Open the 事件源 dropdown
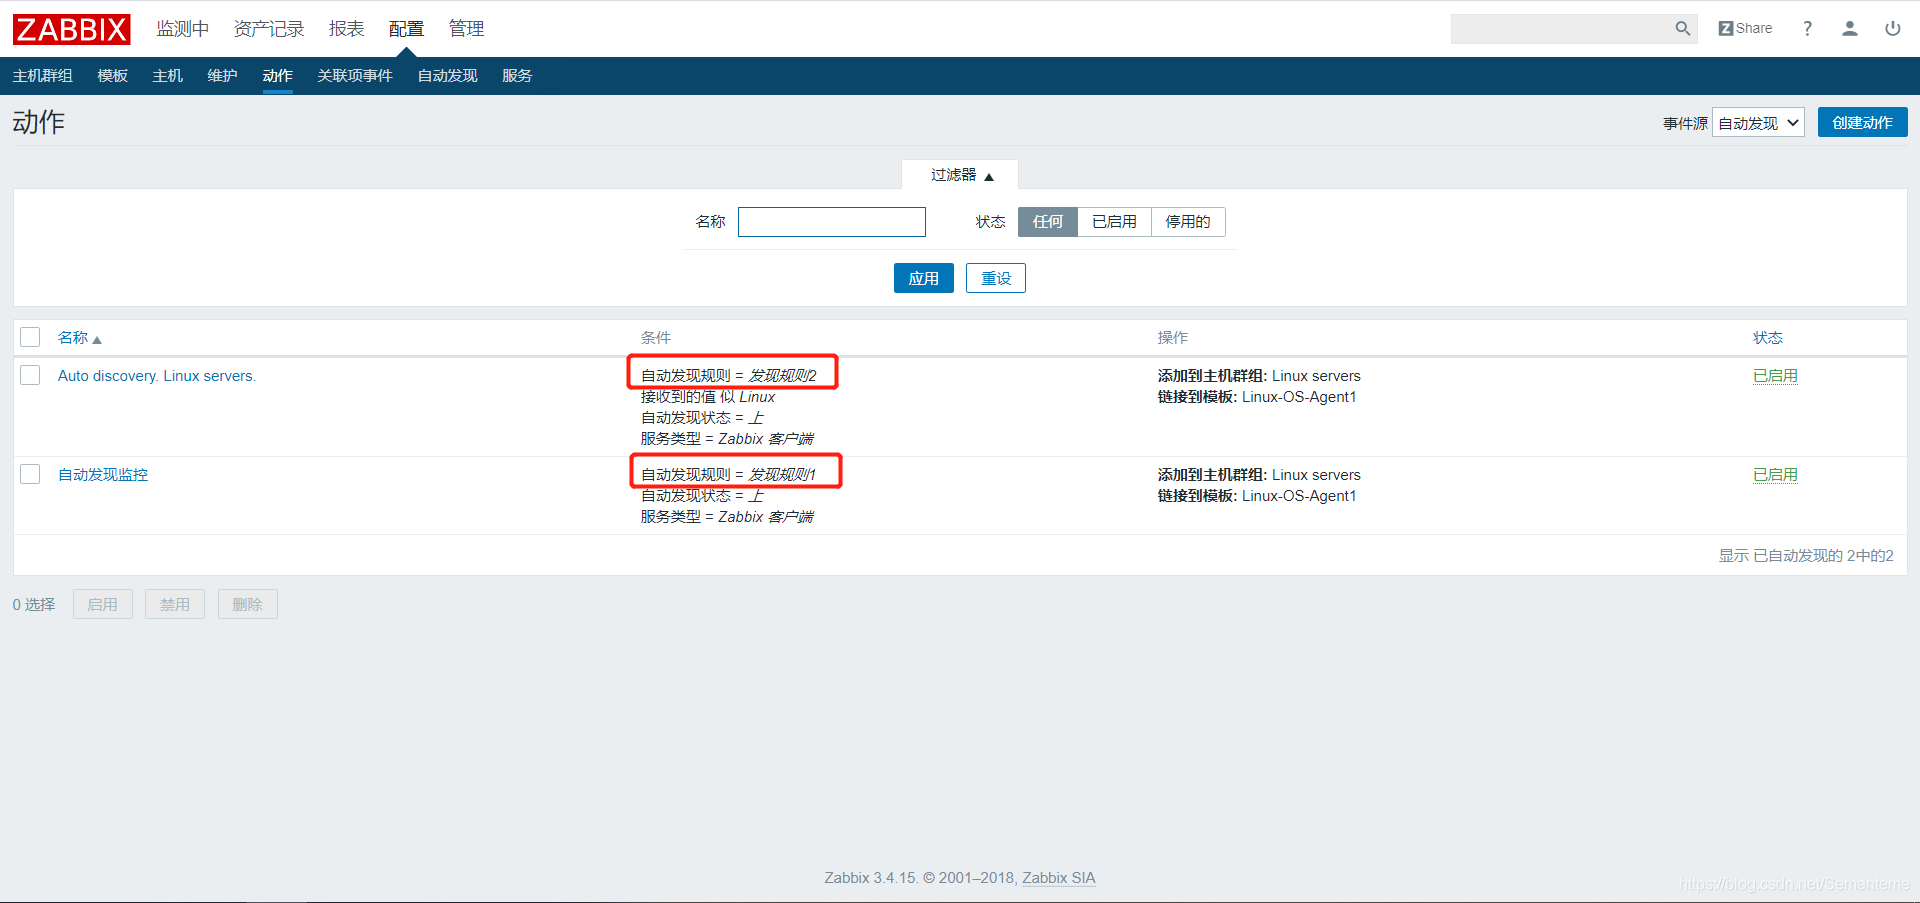 1758,123
